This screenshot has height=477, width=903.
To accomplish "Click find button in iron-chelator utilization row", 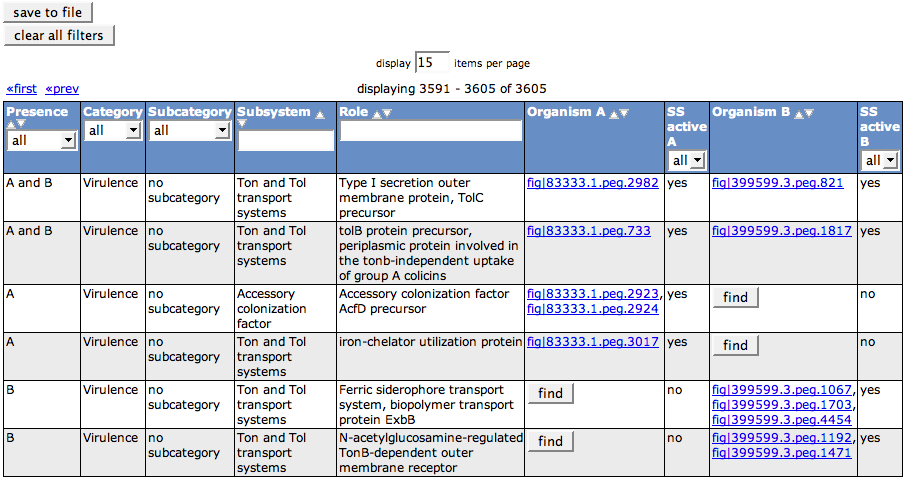I will 735,346.
